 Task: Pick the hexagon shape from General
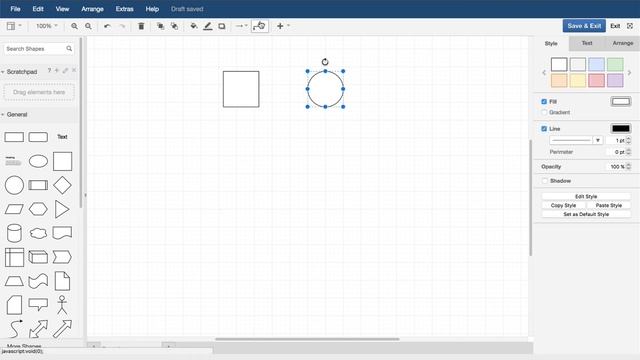(38, 209)
